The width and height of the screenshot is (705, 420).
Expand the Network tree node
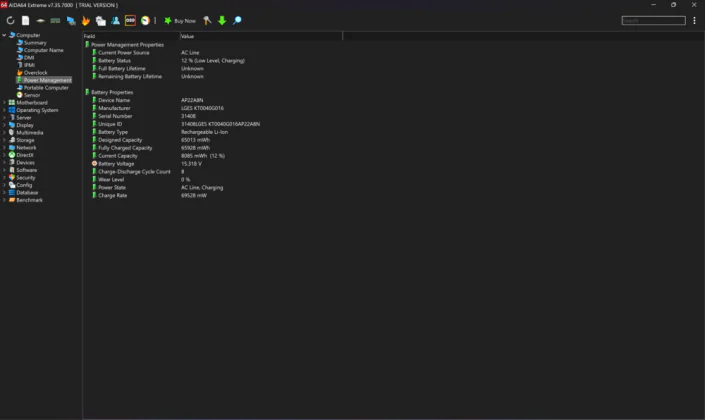coord(4,147)
